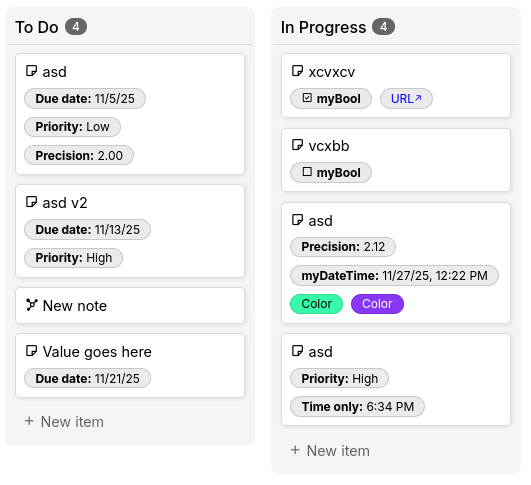This screenshot has width=531, height=485.
Task: Click Due date 11/21/25 badge
Action: point(87,378)
